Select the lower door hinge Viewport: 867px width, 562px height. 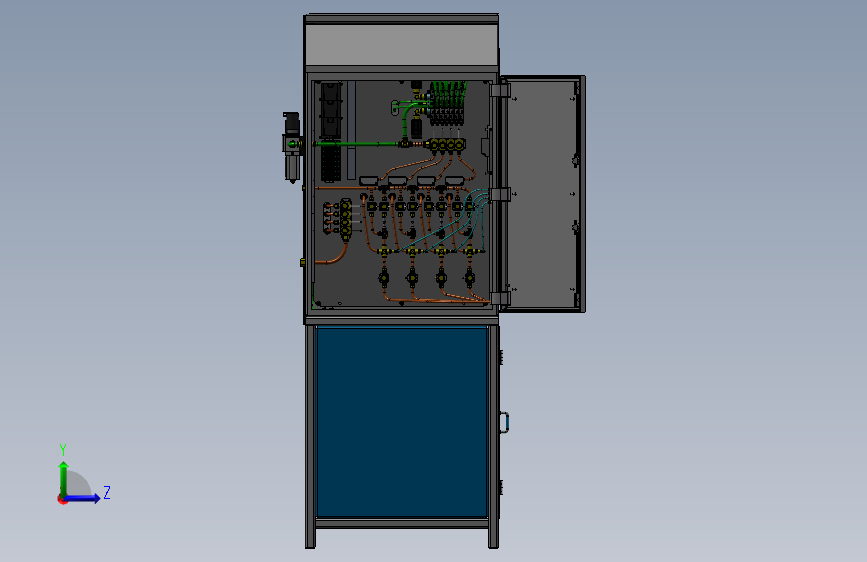(500, 299)
